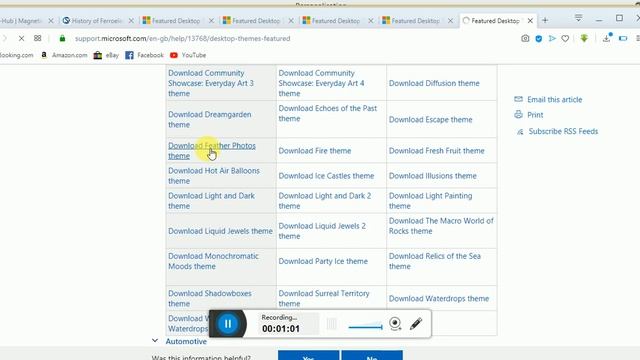Viewport: 640px width, 360px height.
Task: Click Download Monochromatic Moods theme
Action: (x=213, y=261)
